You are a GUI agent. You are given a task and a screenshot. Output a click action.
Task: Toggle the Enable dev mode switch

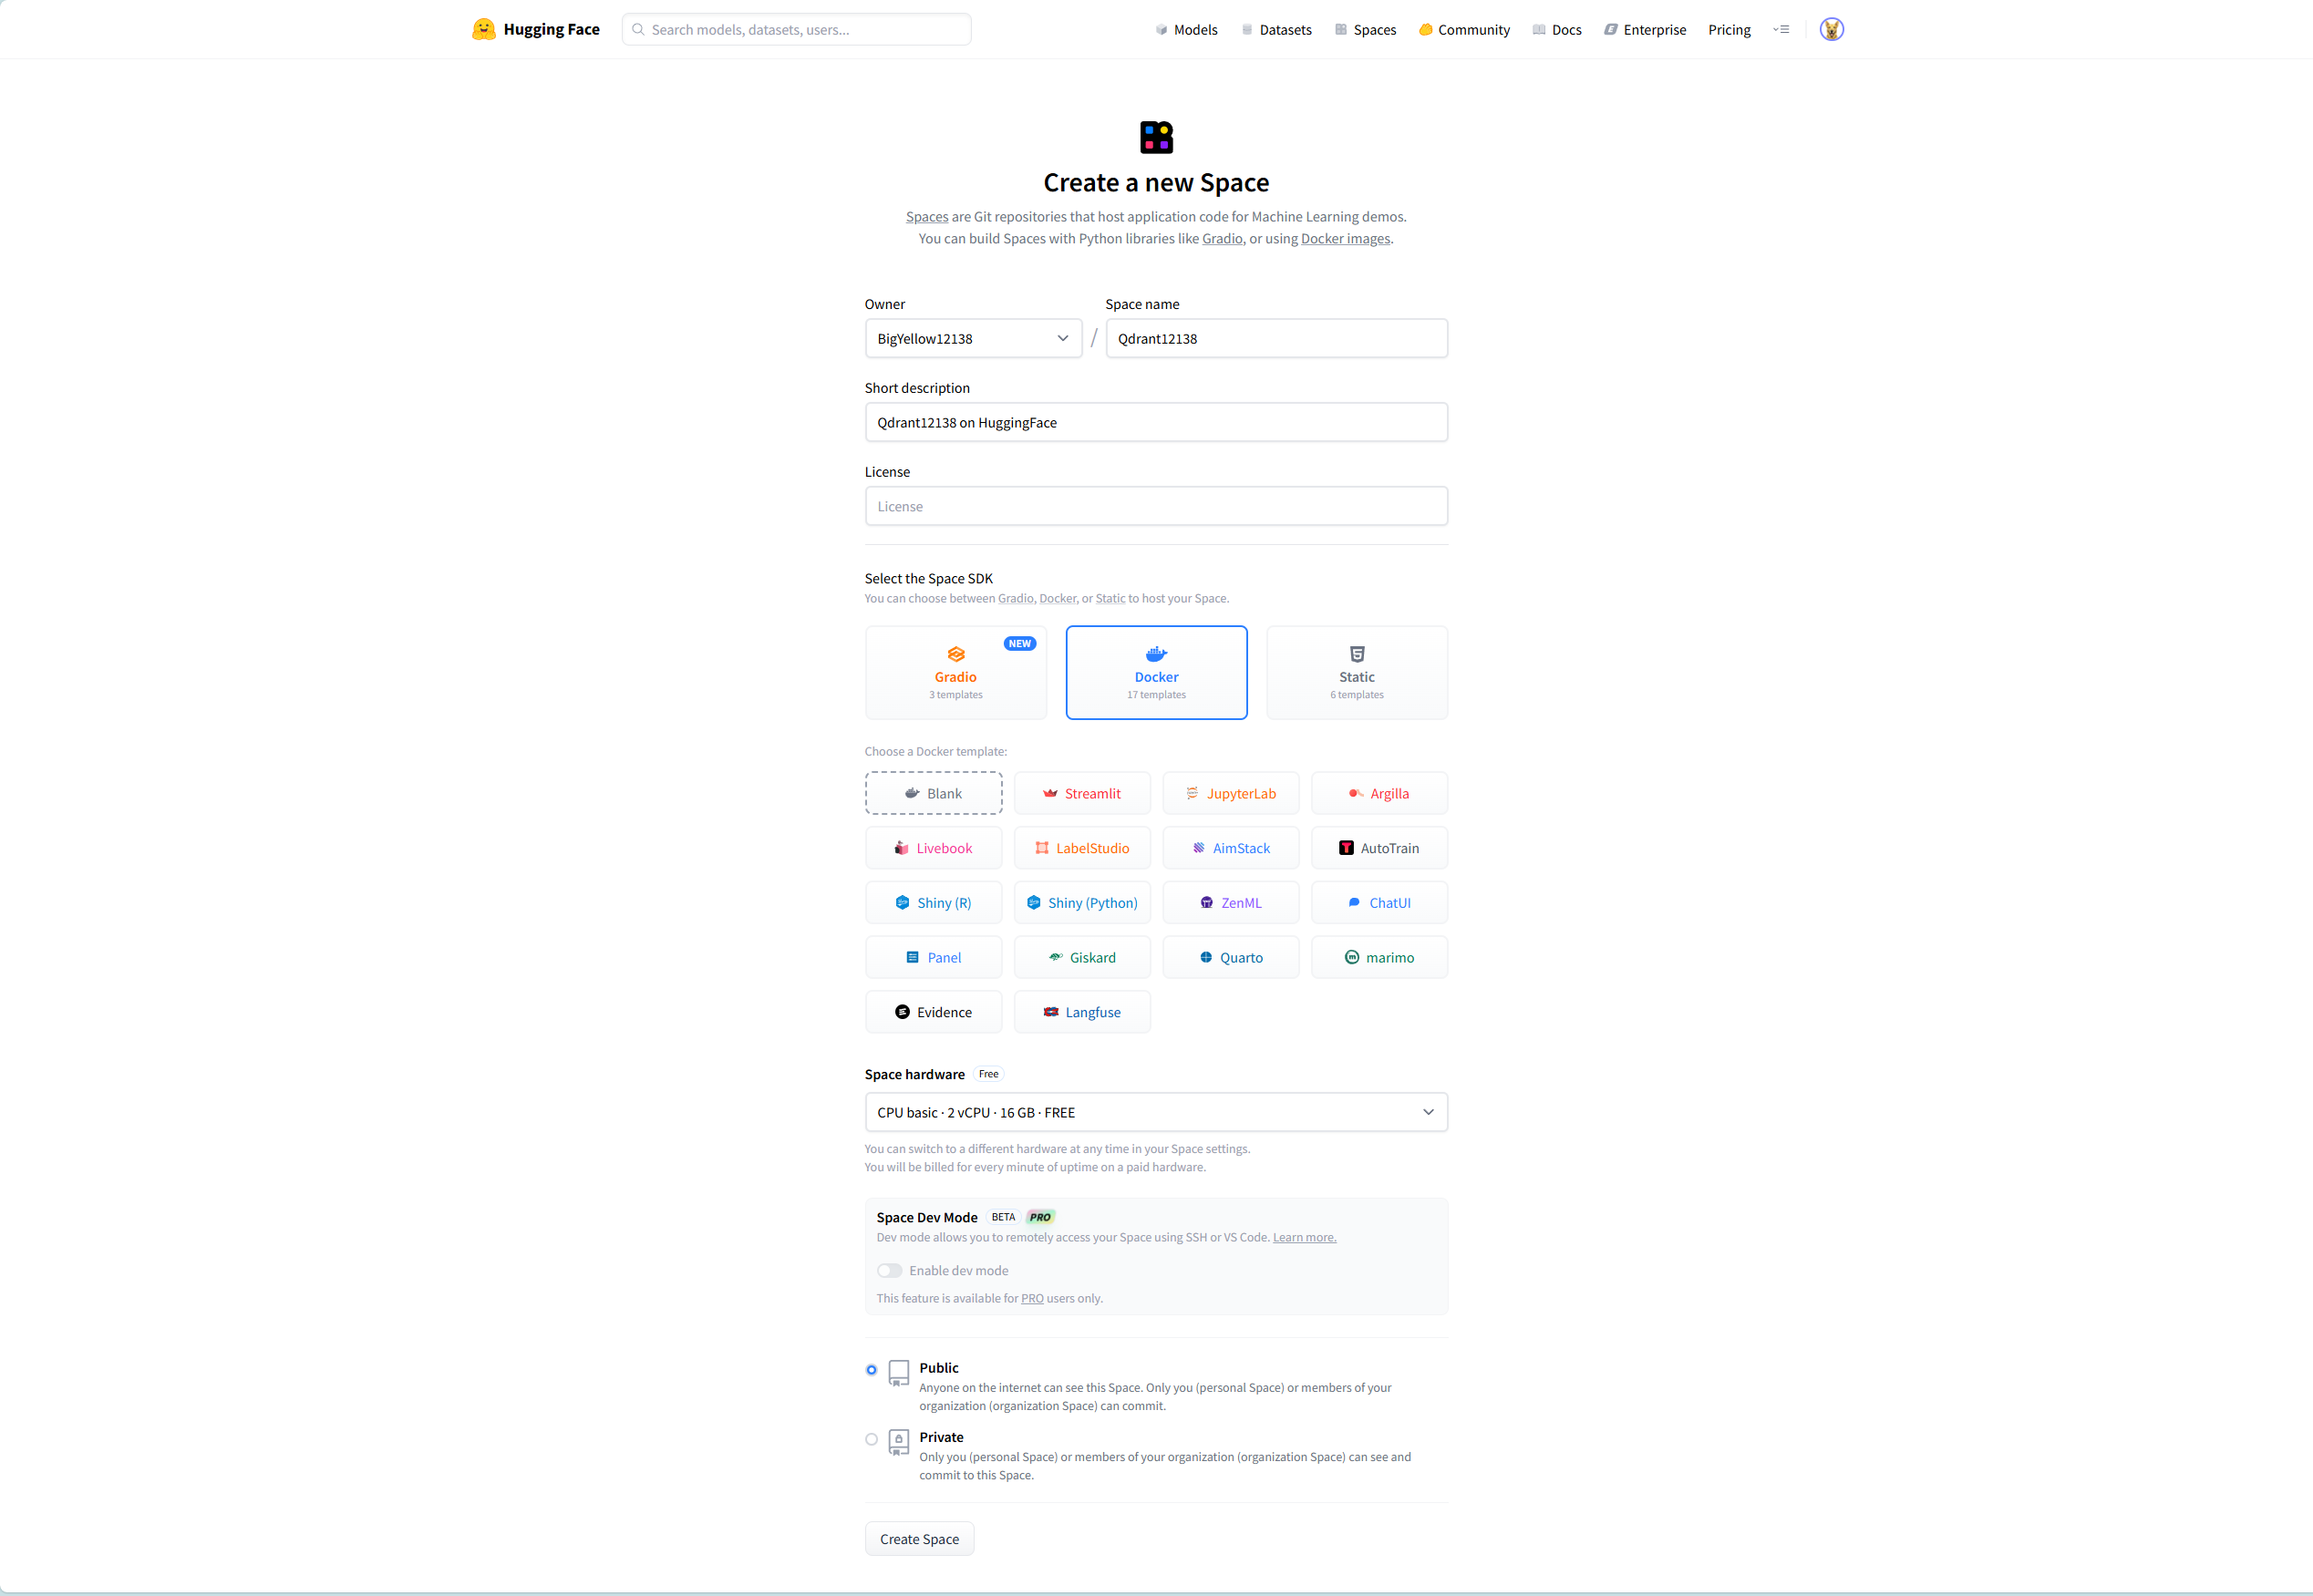pyautogui.click(x=889, y=1270)
